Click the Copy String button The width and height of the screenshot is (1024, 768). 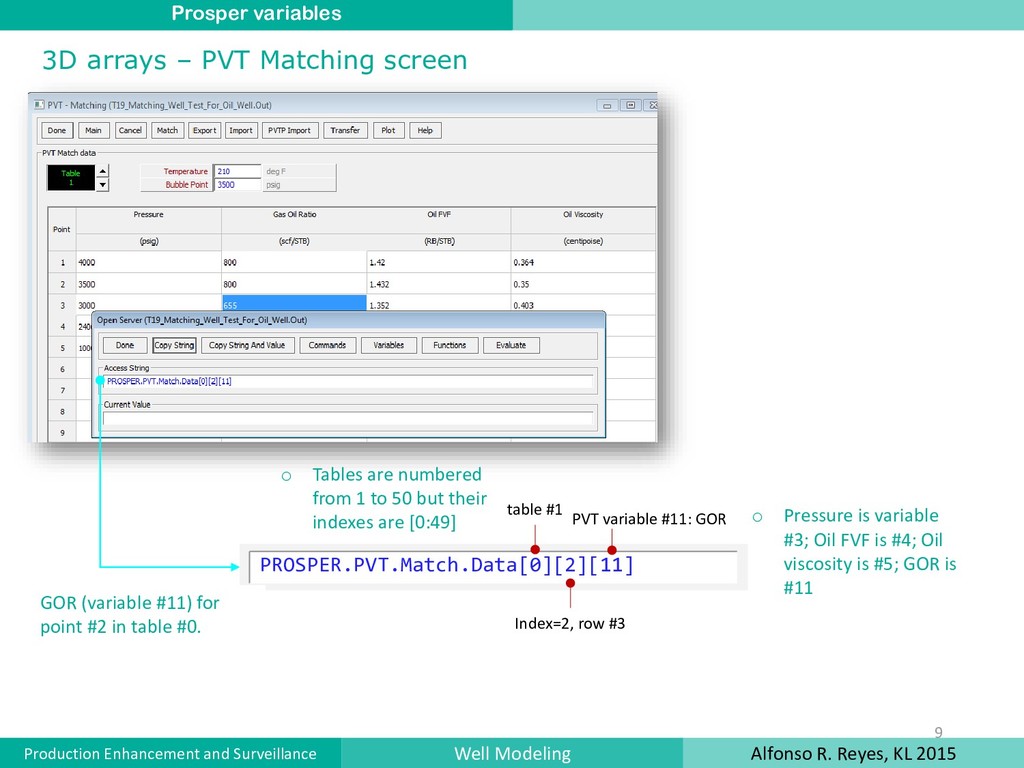pyautogui.click(x=174, y=345)
